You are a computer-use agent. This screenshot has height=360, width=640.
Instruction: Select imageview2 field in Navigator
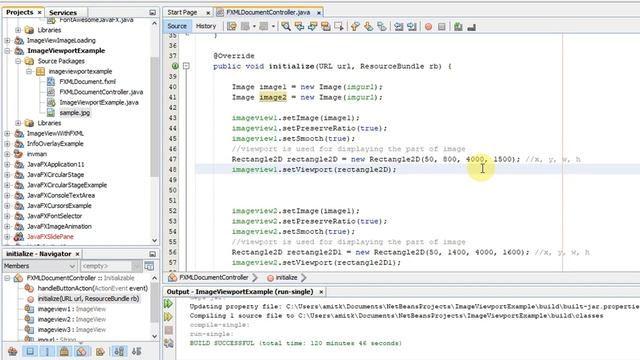pyautogui.click(x=71, y=319)
